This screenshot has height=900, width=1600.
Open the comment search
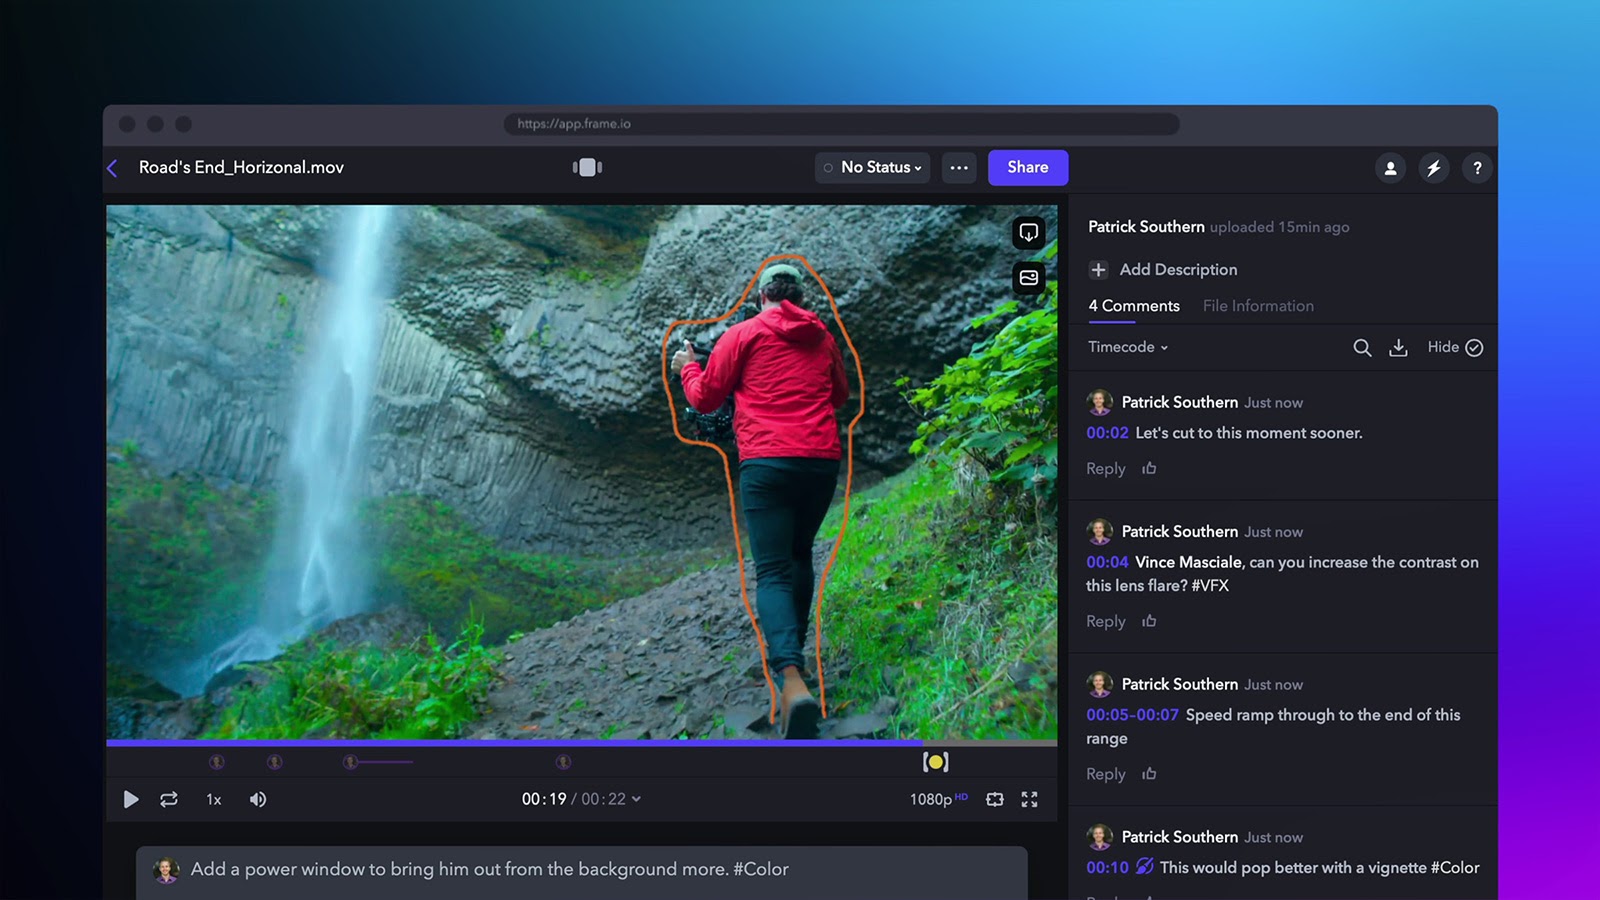1362,347
